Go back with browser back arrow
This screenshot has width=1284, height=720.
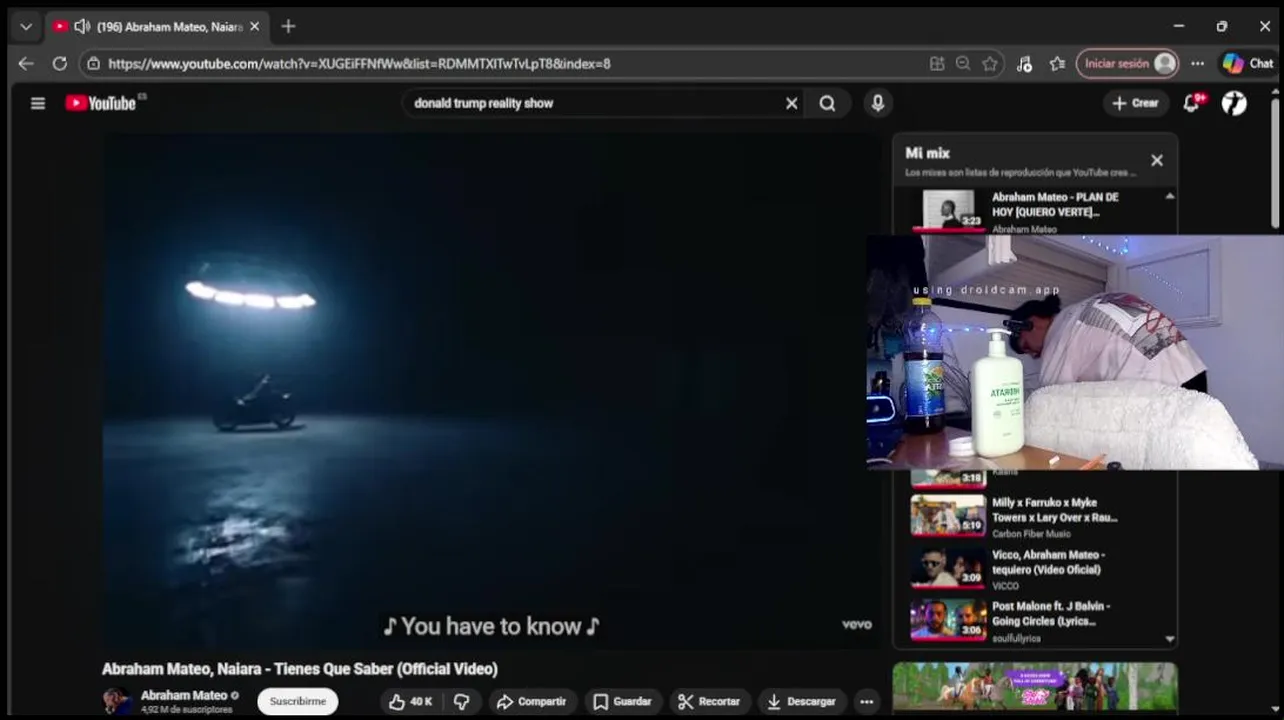[26, 63]
